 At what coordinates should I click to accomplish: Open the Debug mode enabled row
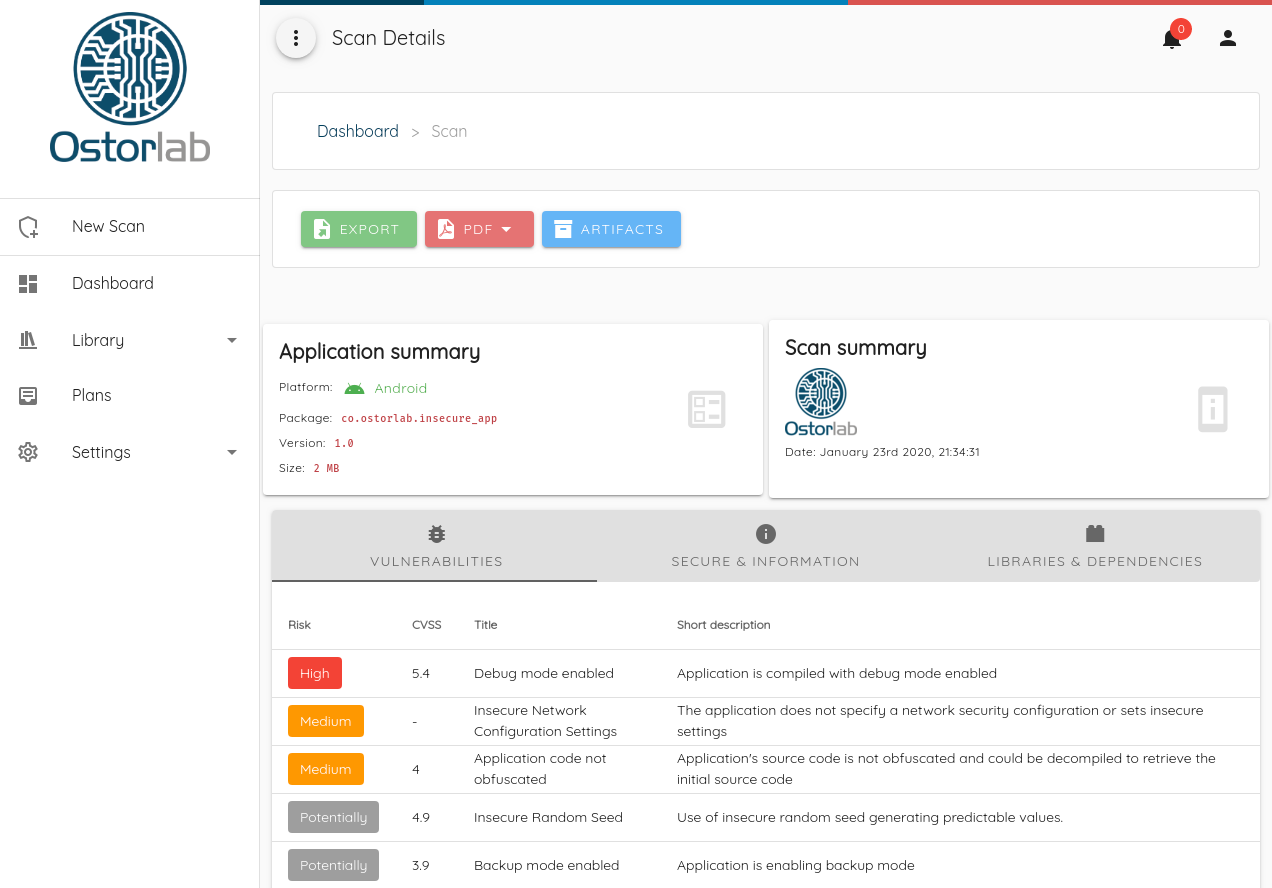coord(766,673)
